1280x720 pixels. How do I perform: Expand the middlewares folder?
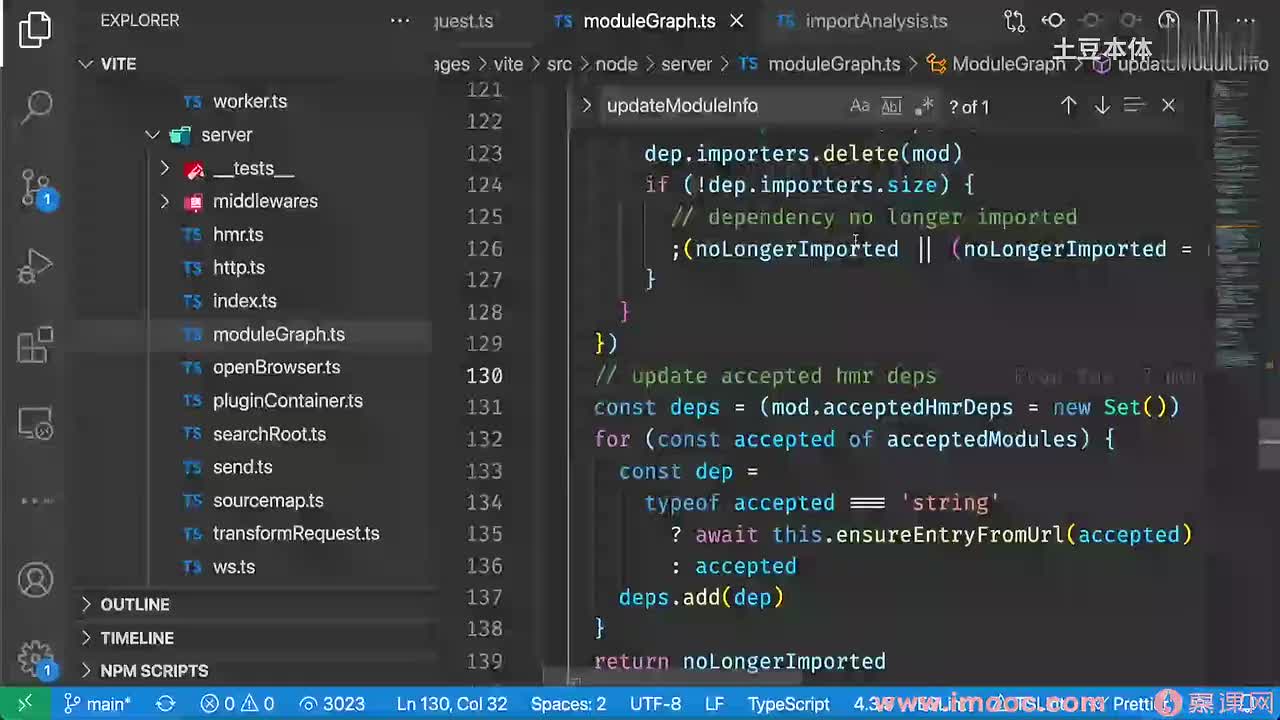pyautogui.click(x=165, y=201)
